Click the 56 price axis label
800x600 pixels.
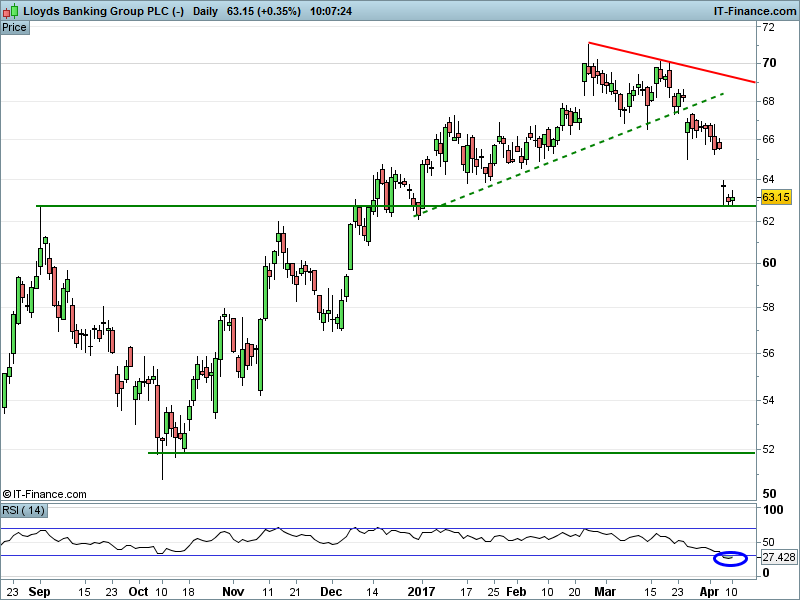[x=768, y=353]
